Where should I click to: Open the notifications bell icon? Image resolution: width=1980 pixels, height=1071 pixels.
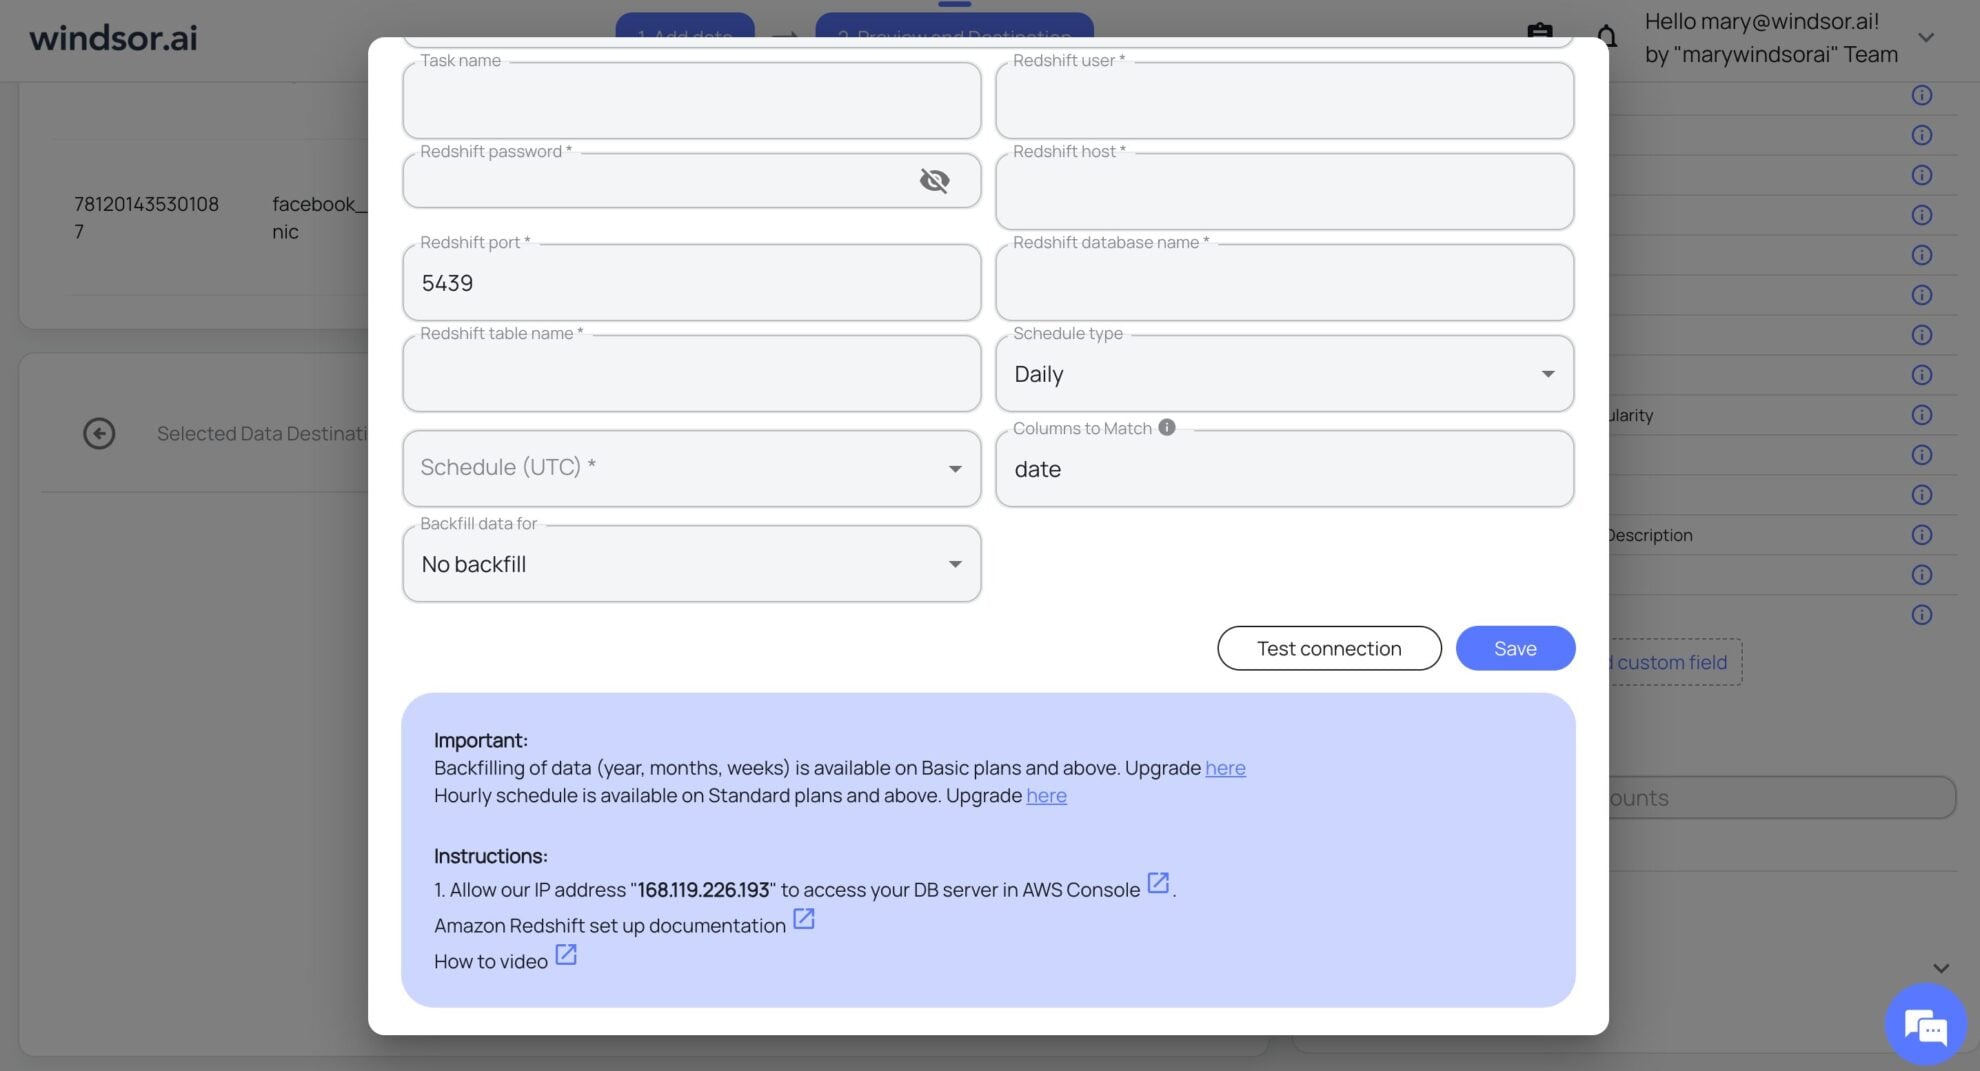click(x=1606, y=36)
